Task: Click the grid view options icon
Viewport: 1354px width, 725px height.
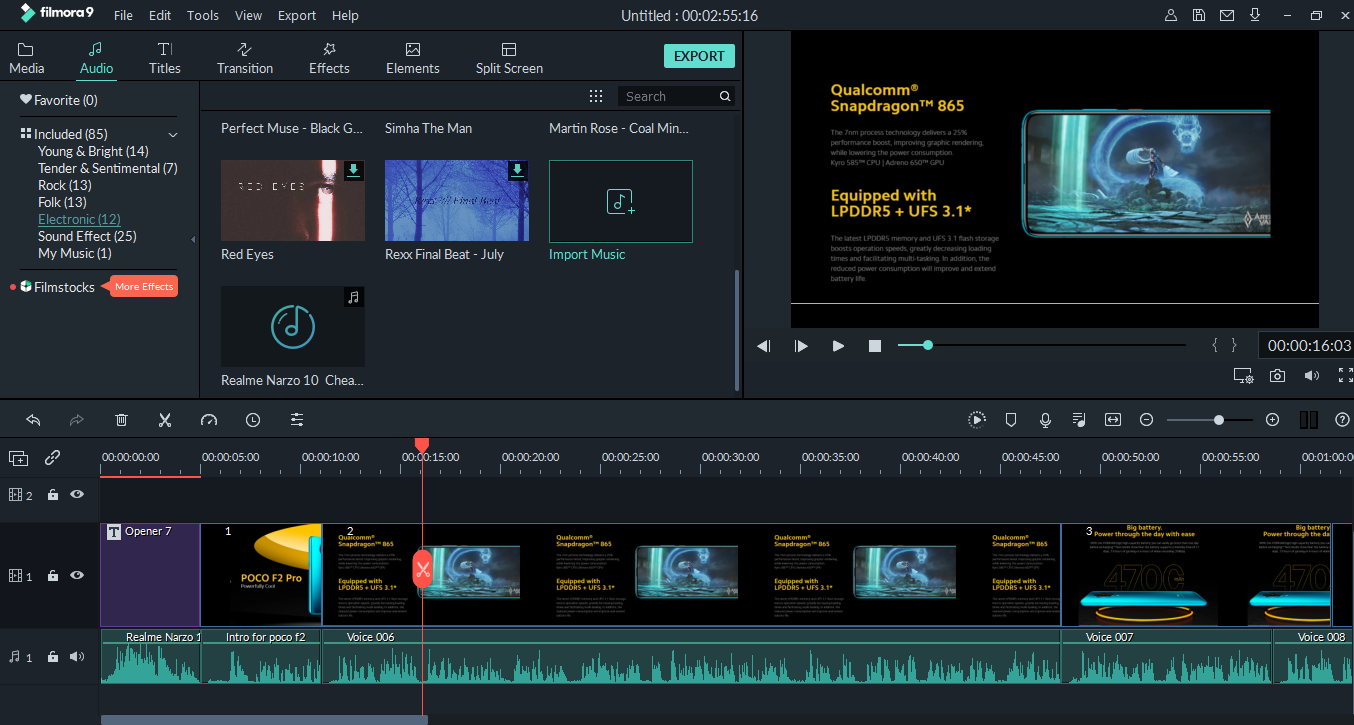Action: [596, 96]
